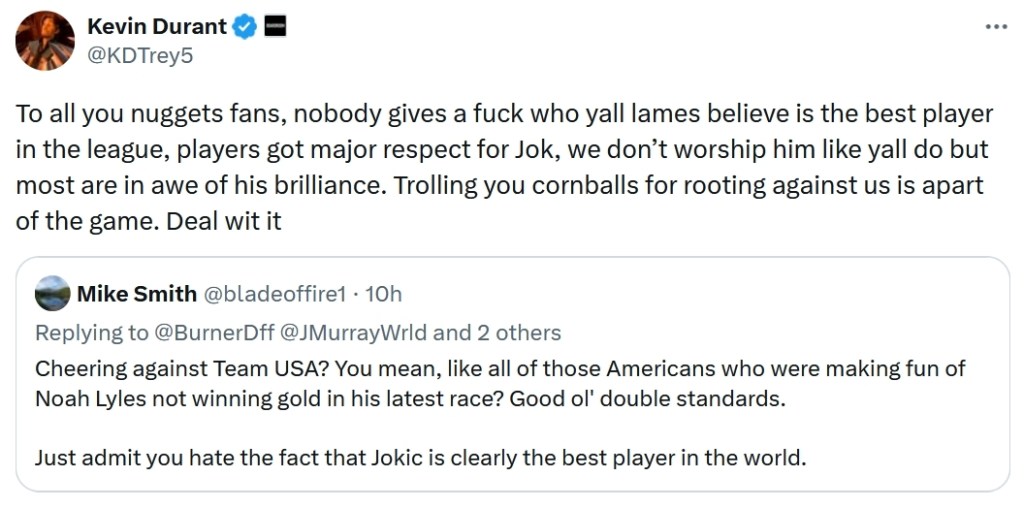Click the @bladeoffire1 handle
This screenshot has width=1024, height=508.
[274, 294]
